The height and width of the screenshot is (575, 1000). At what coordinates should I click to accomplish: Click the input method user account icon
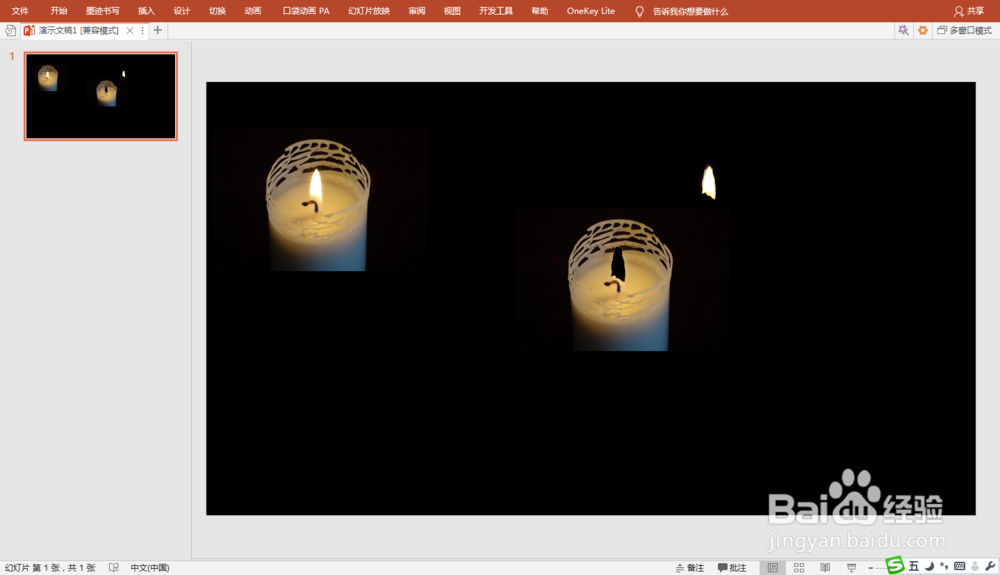click(974, 566)
